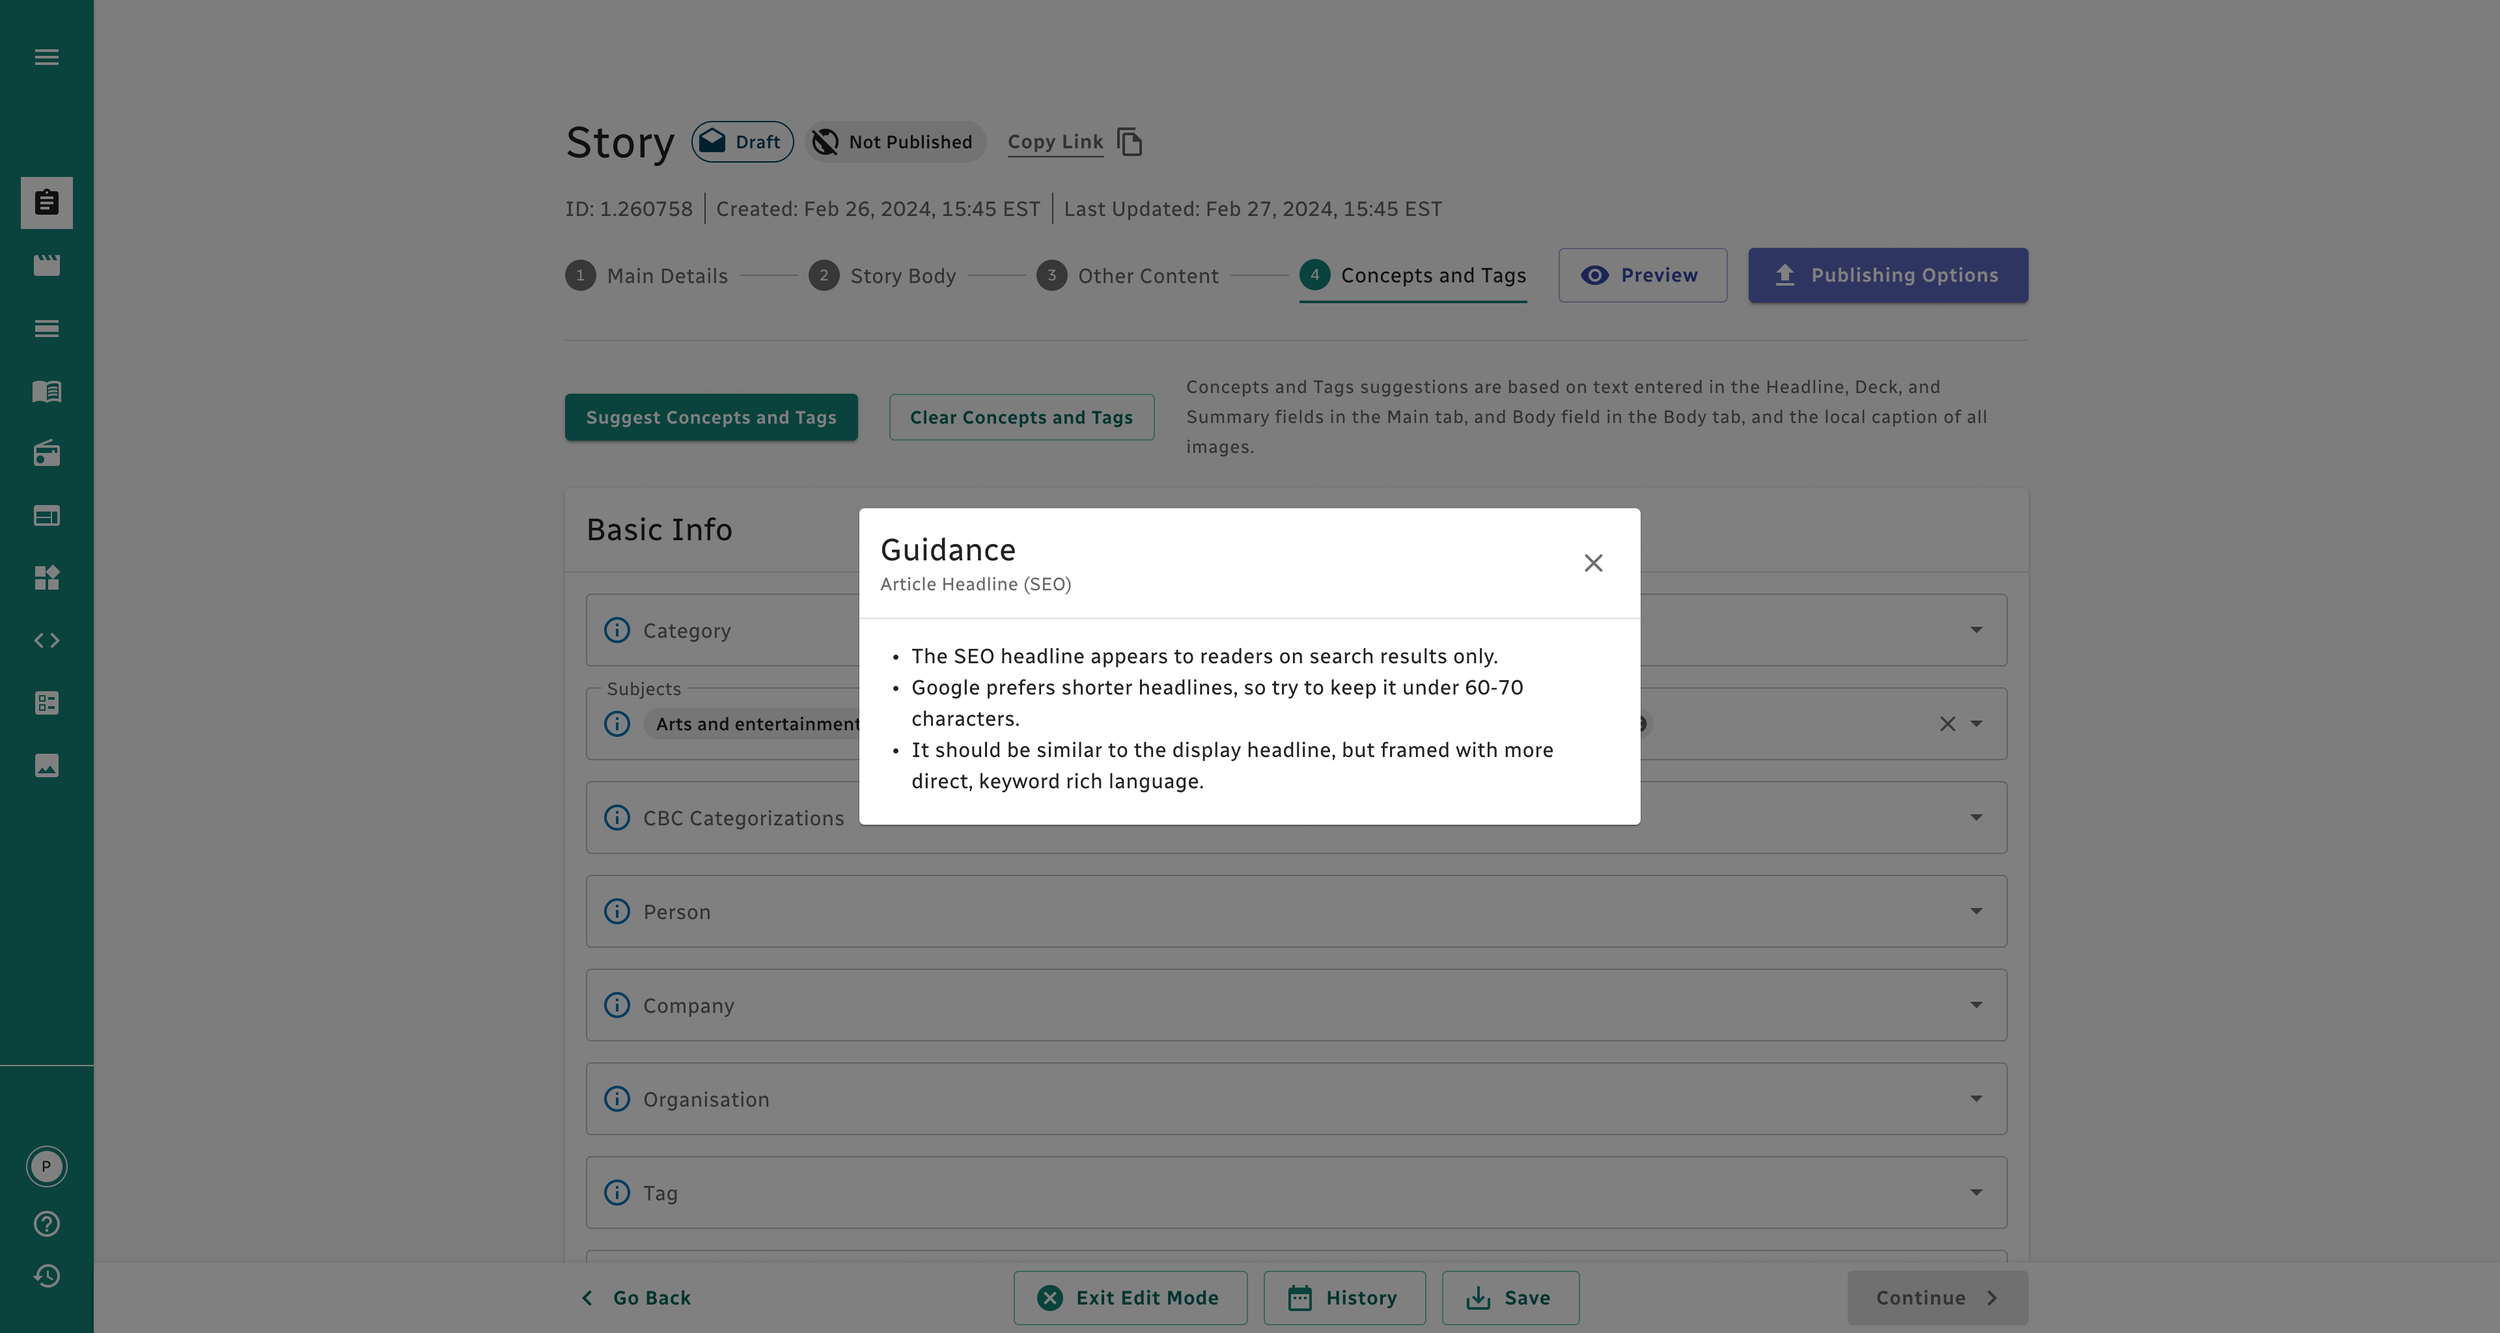Open Publishing Options
Viewport: 2500px width, 1333px height.
coord(1887,275)
